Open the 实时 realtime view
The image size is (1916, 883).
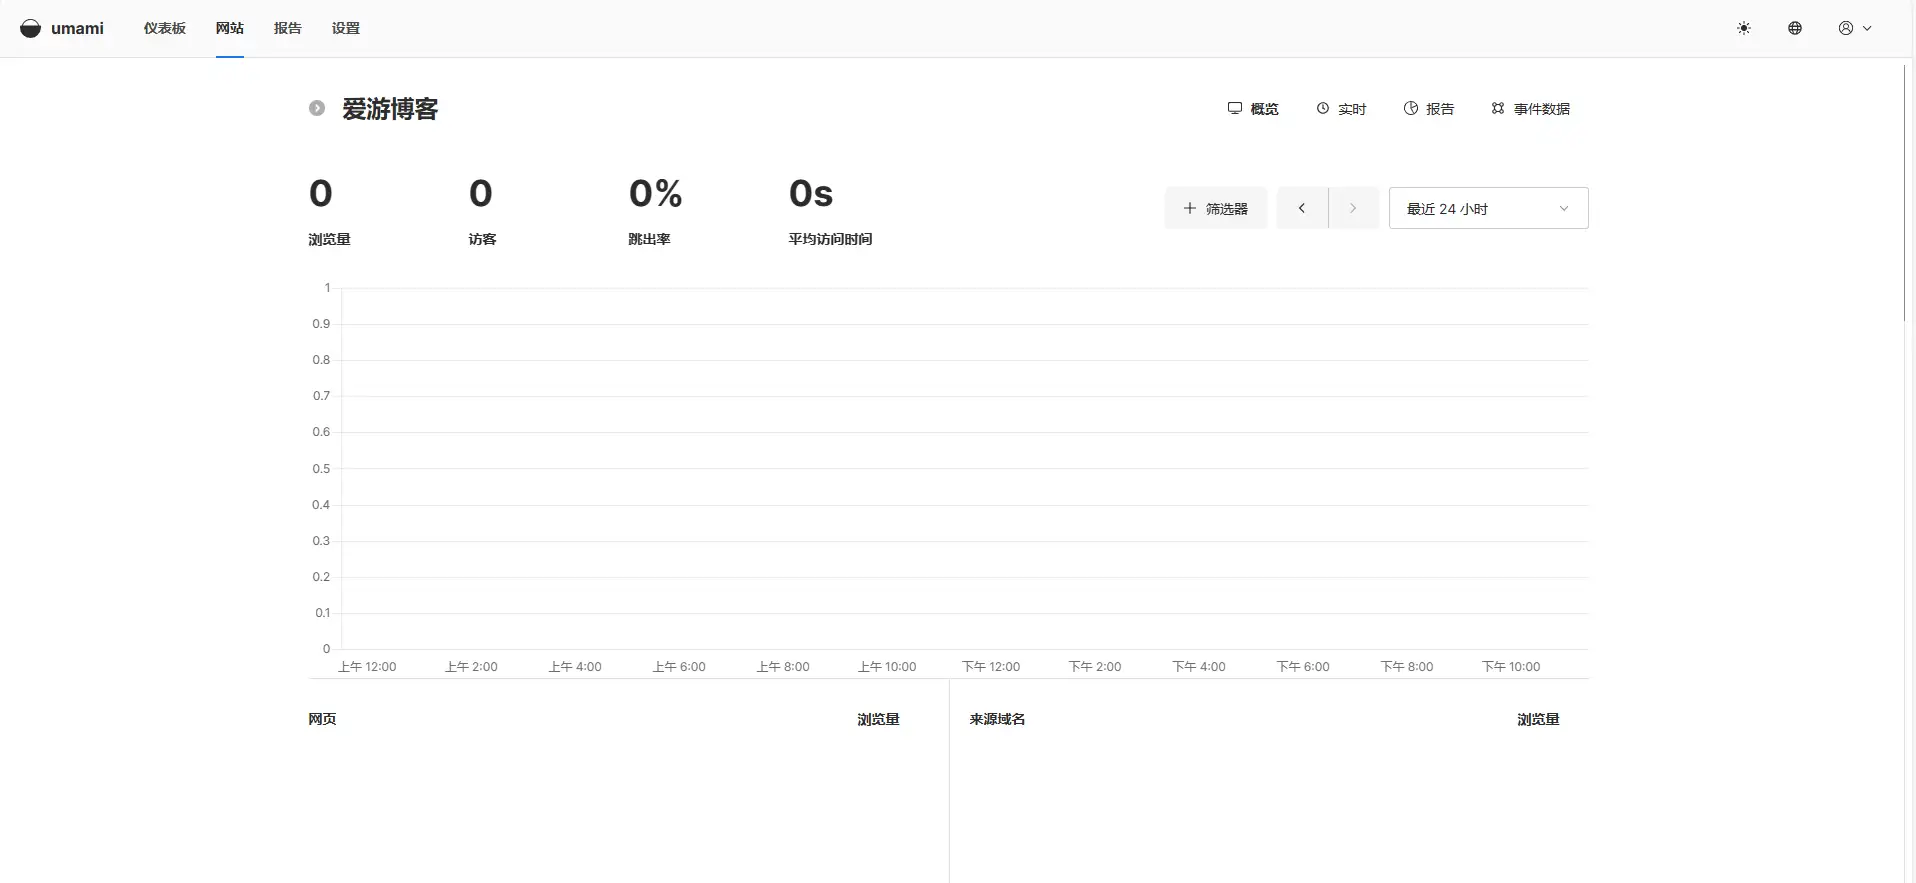tap(1341, 108)
